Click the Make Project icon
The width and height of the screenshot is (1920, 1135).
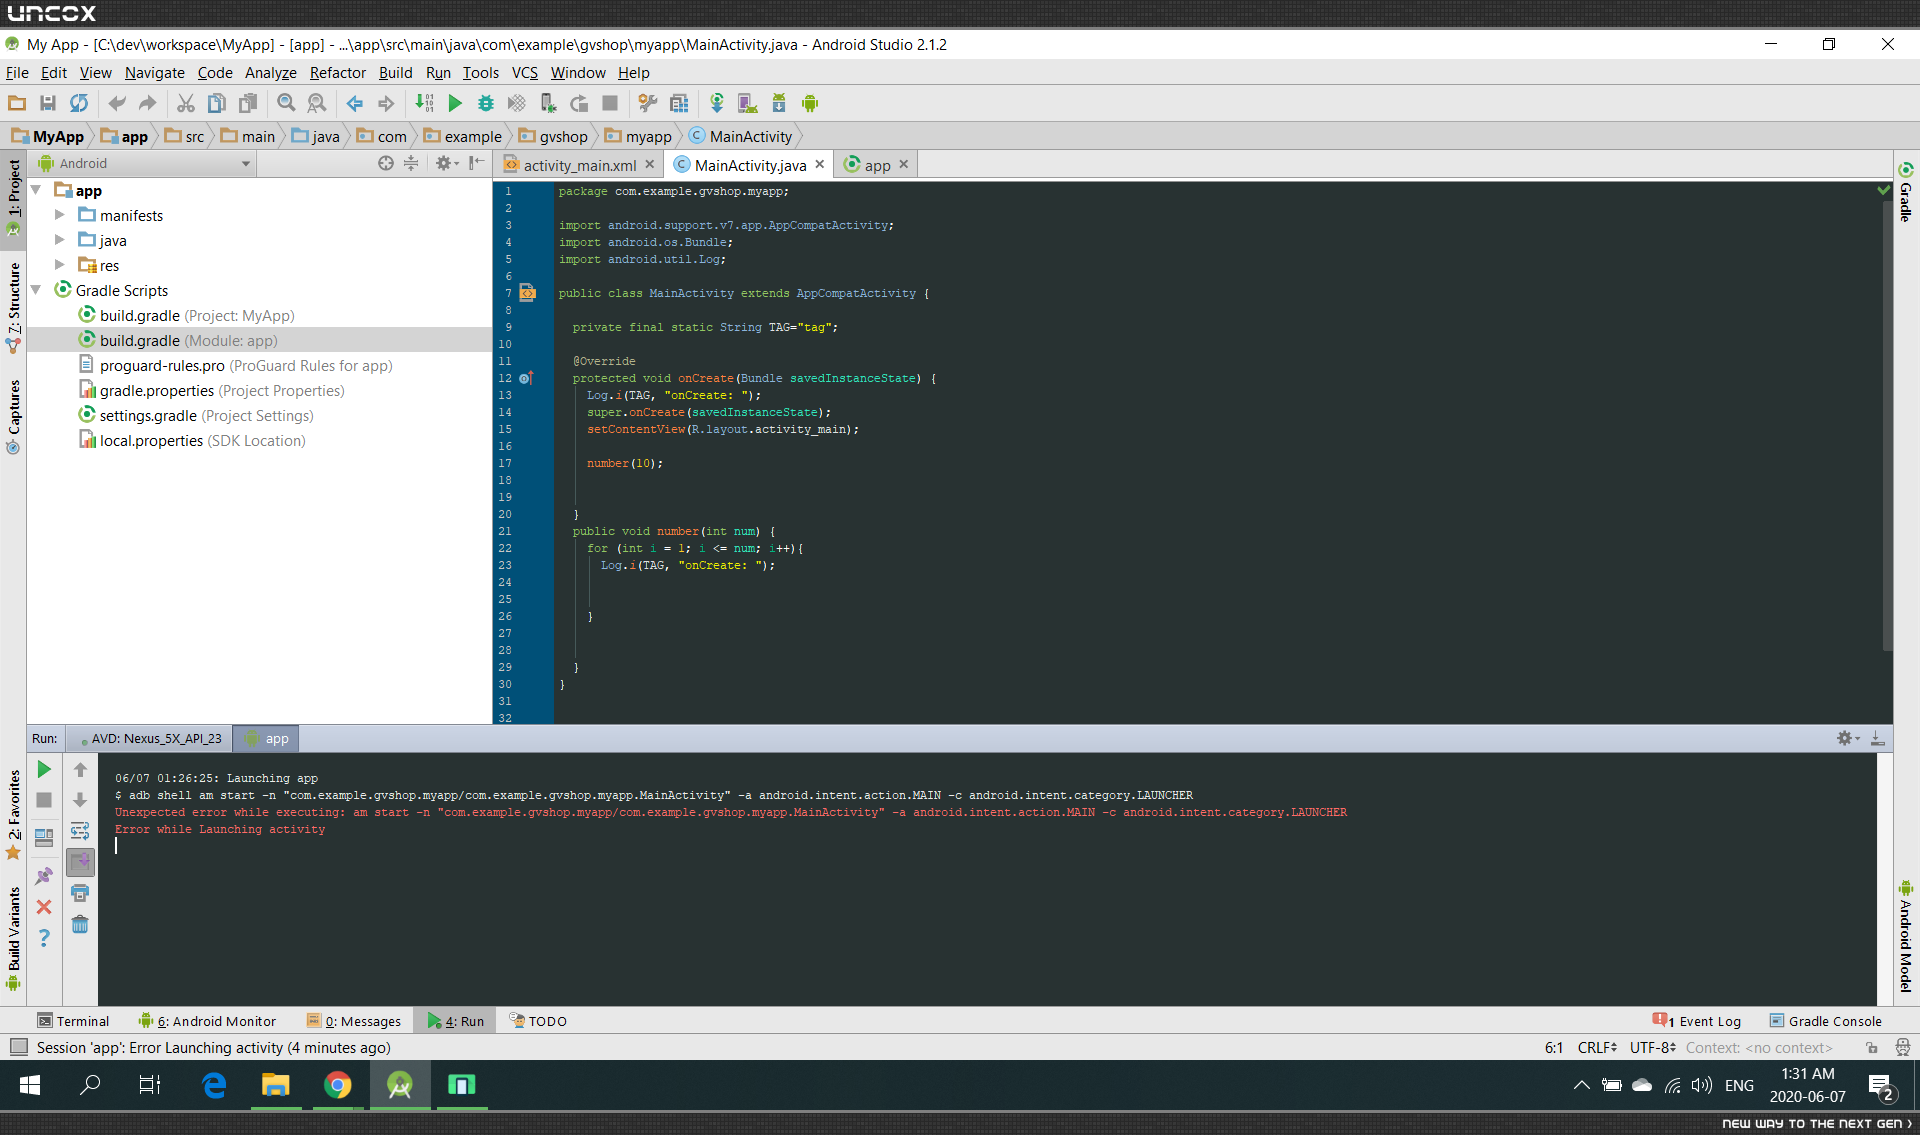click(425, 103)
